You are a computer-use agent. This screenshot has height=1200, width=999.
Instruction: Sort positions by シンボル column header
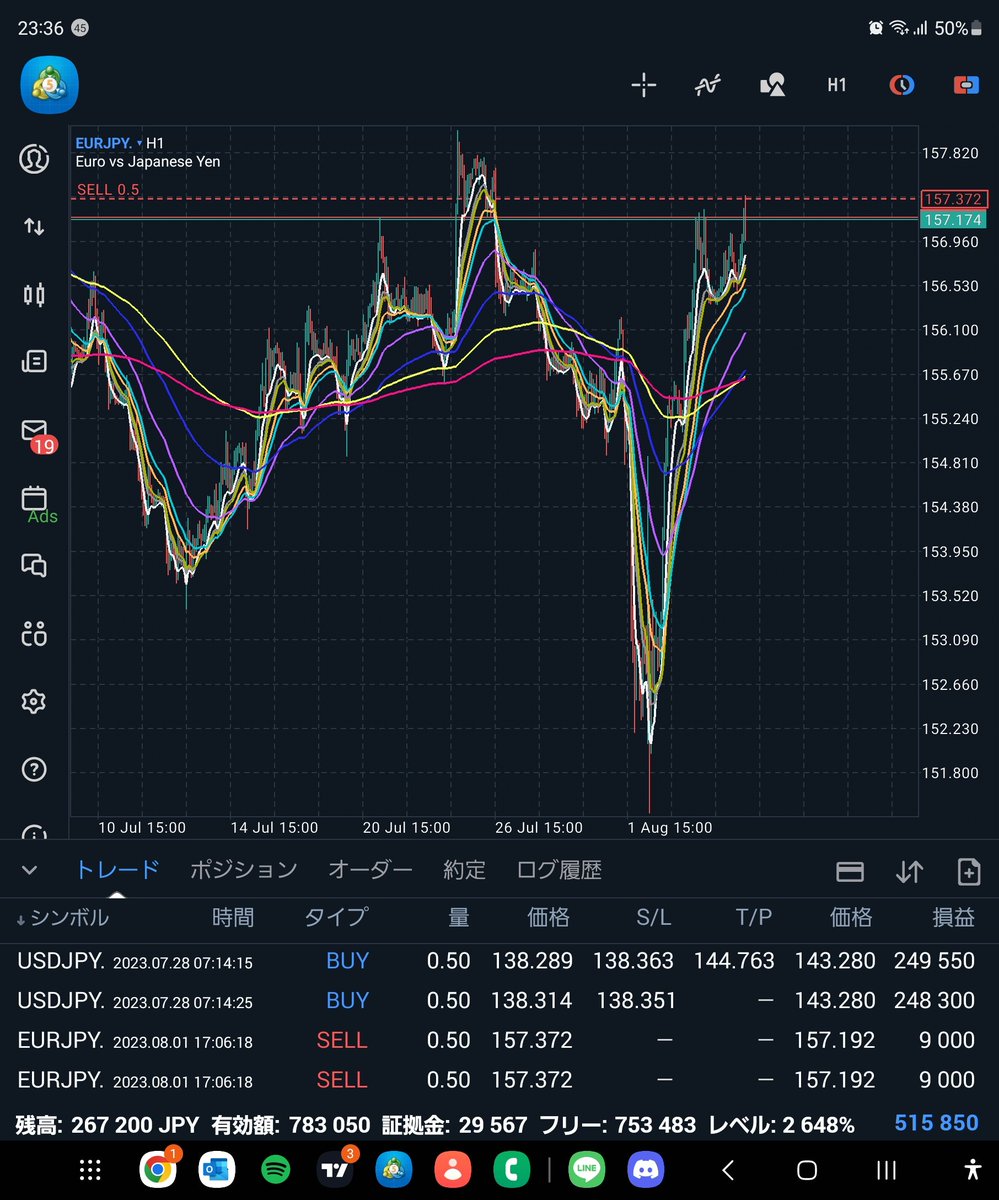(62, 917)
